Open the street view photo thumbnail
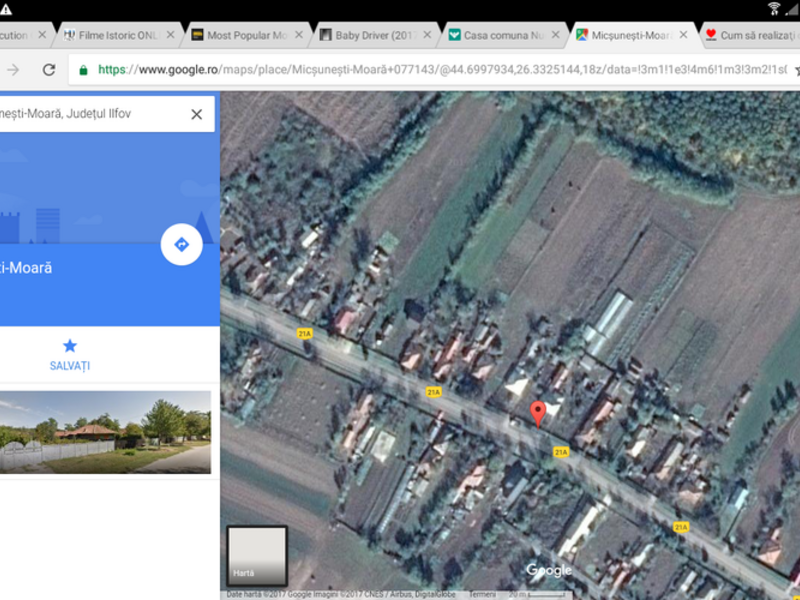This screenshot has width=800, height=600. click(x=105, y=432)
